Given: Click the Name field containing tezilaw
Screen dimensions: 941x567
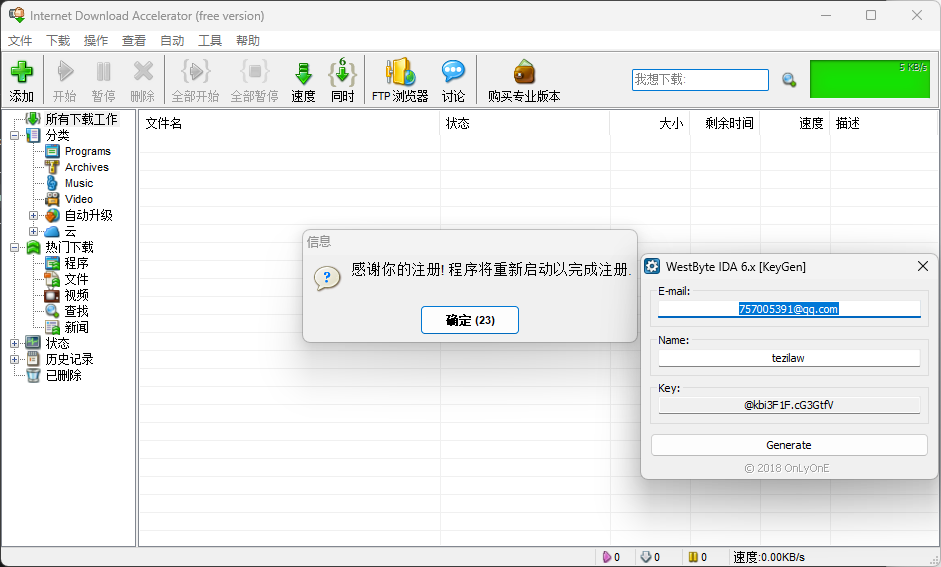Looking at the screenshot, I should [789, 358].
